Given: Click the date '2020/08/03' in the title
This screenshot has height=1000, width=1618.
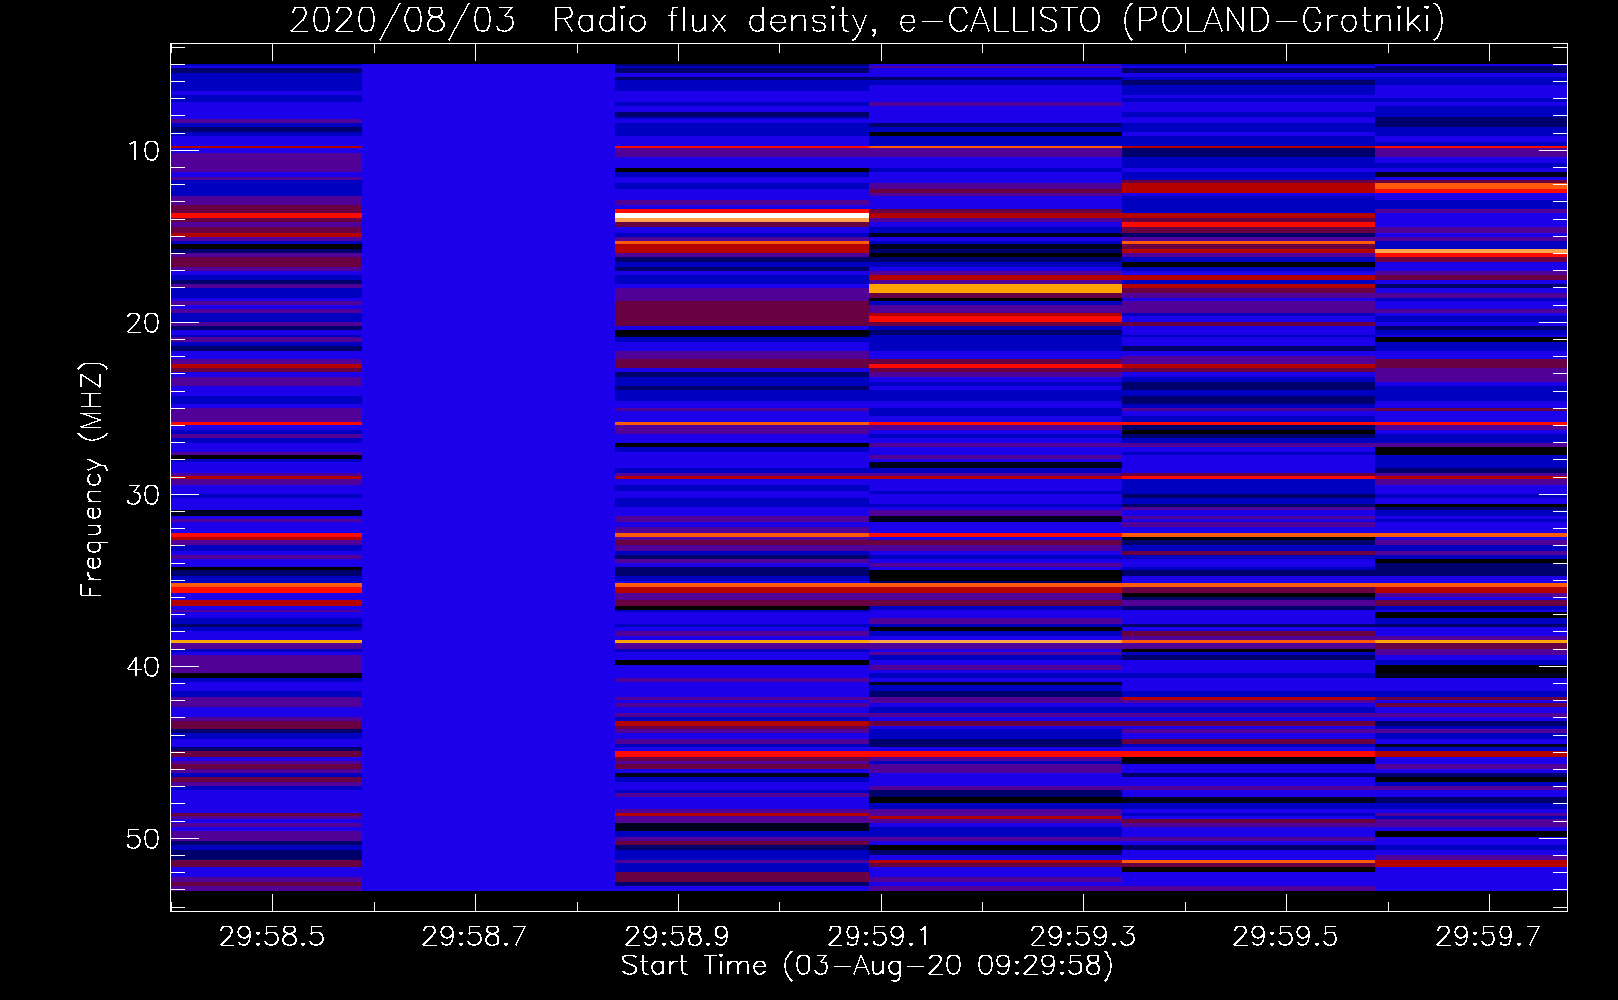Looking at the screenshot, I should (402, 20).
